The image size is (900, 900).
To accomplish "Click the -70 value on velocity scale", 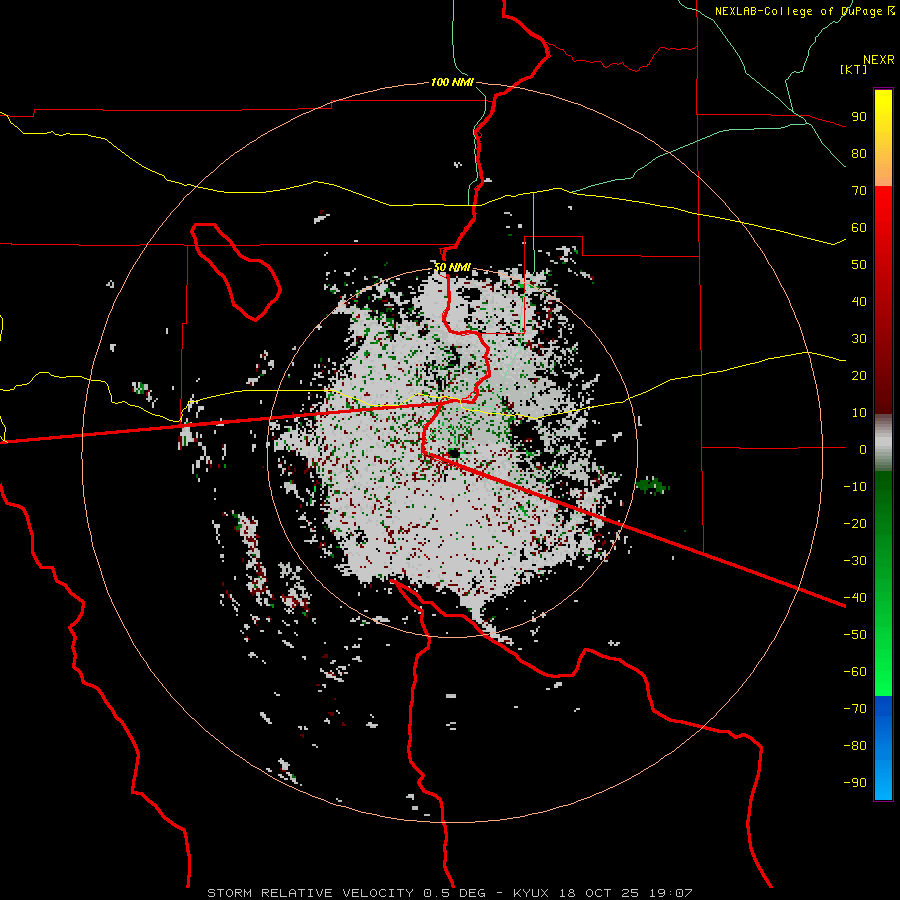I will point(855,708).
